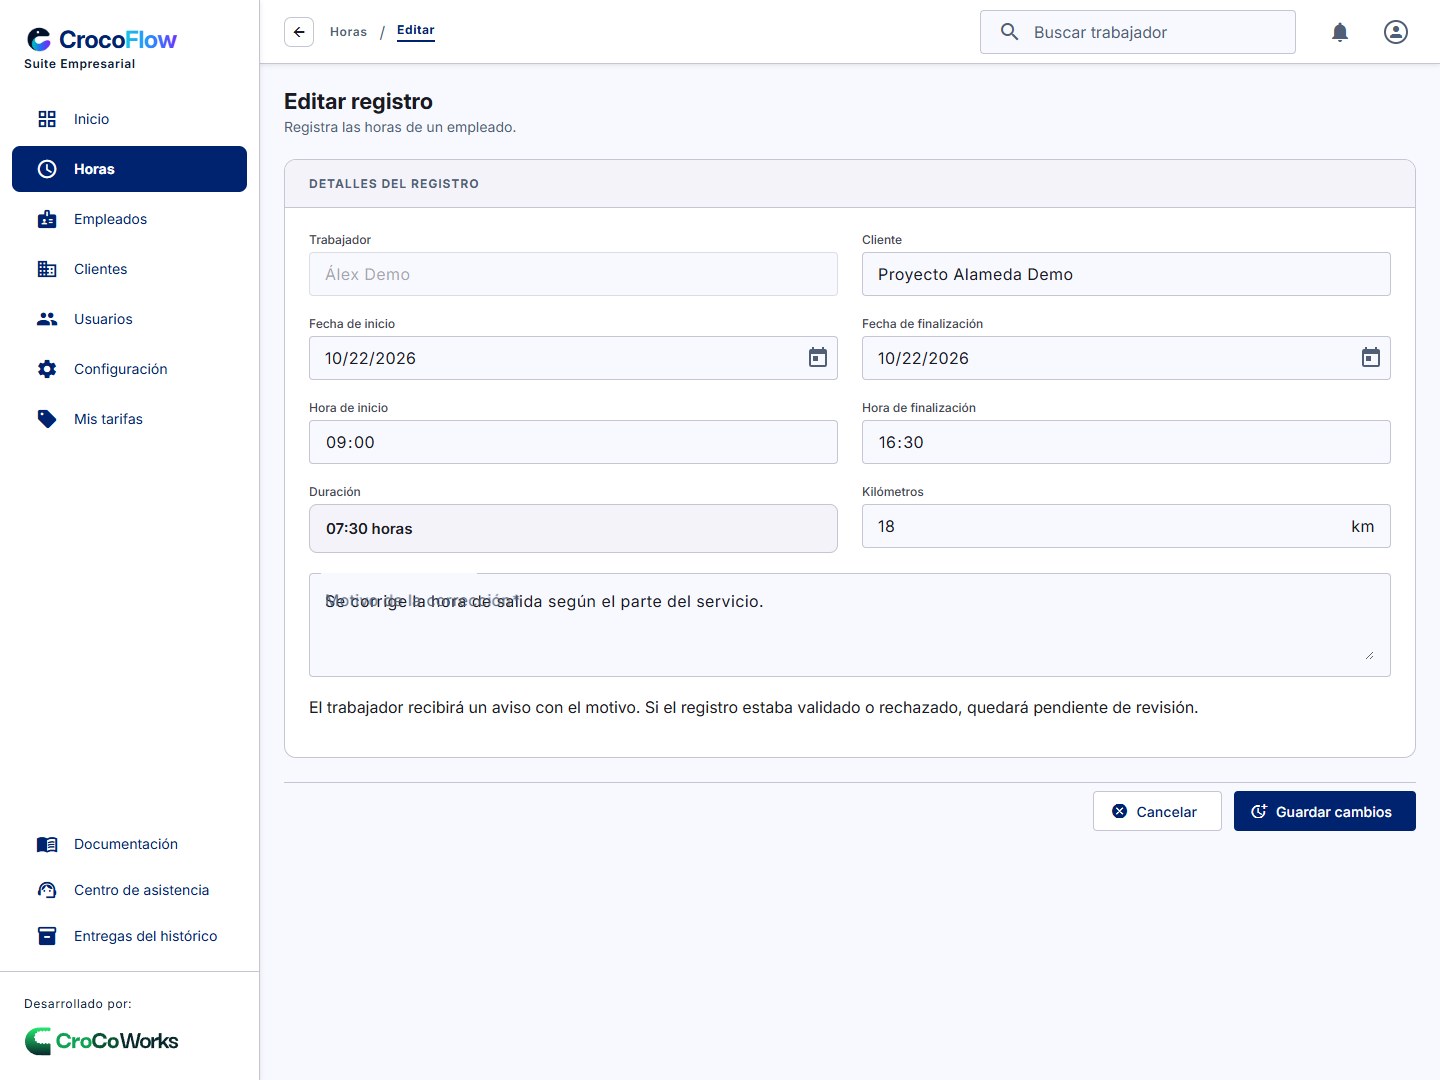
Task: Open the Documentación link
Action: pos(129,844)
